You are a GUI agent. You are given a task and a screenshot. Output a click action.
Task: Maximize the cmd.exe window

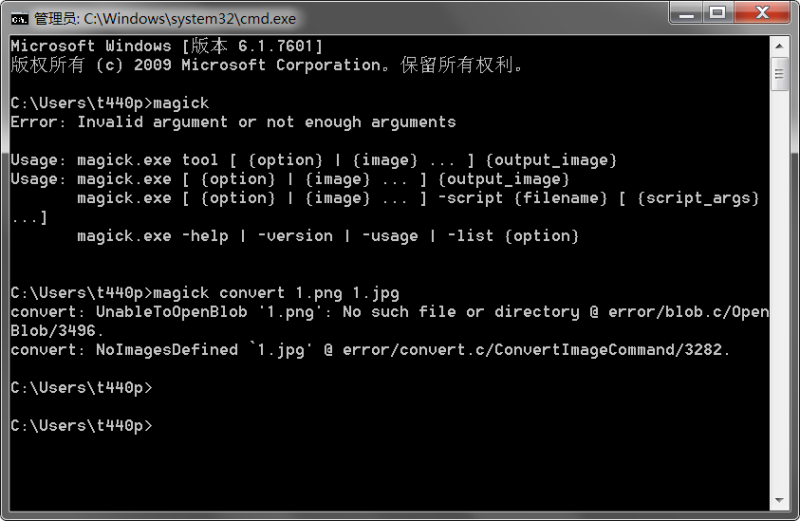(x=718, y=12)
